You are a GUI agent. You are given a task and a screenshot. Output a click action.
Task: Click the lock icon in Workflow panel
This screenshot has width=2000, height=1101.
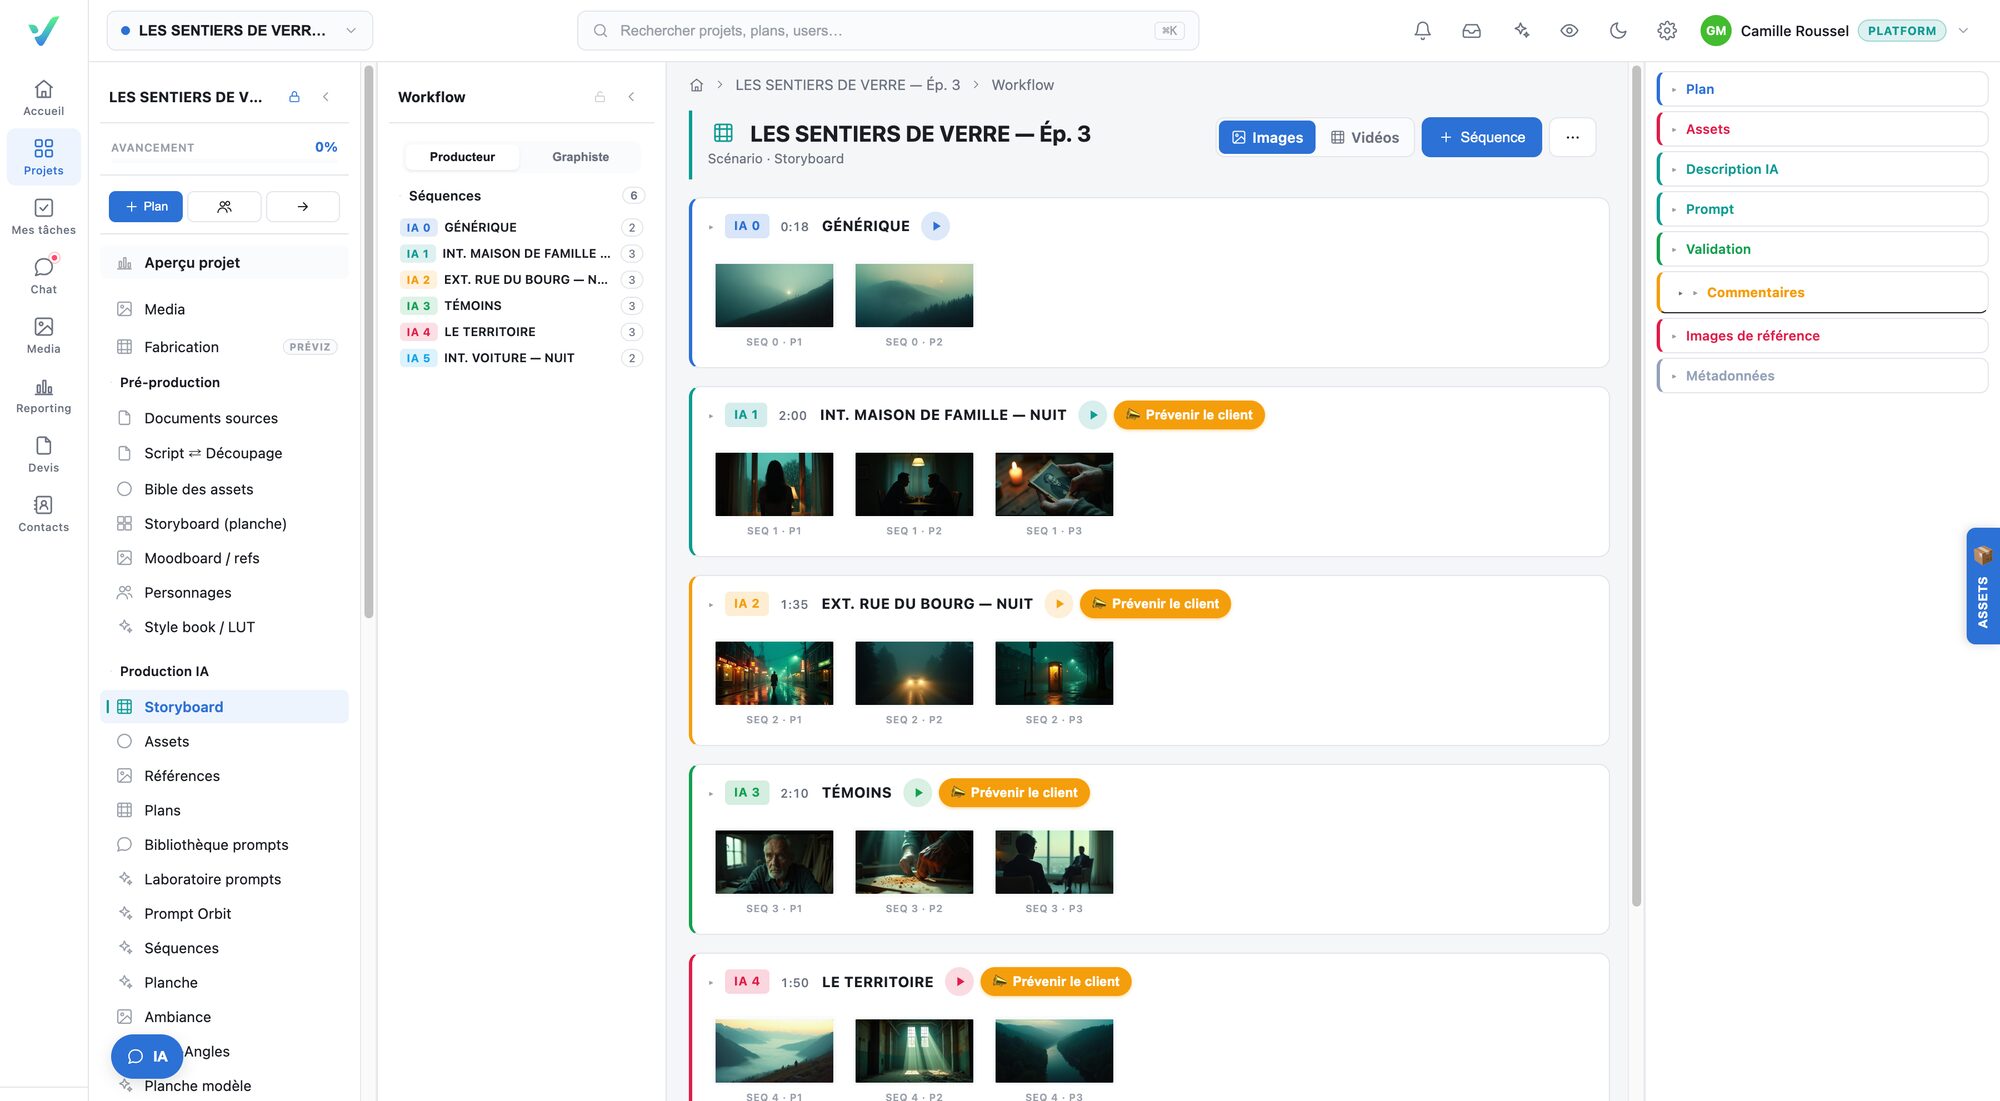click(600, 97)
